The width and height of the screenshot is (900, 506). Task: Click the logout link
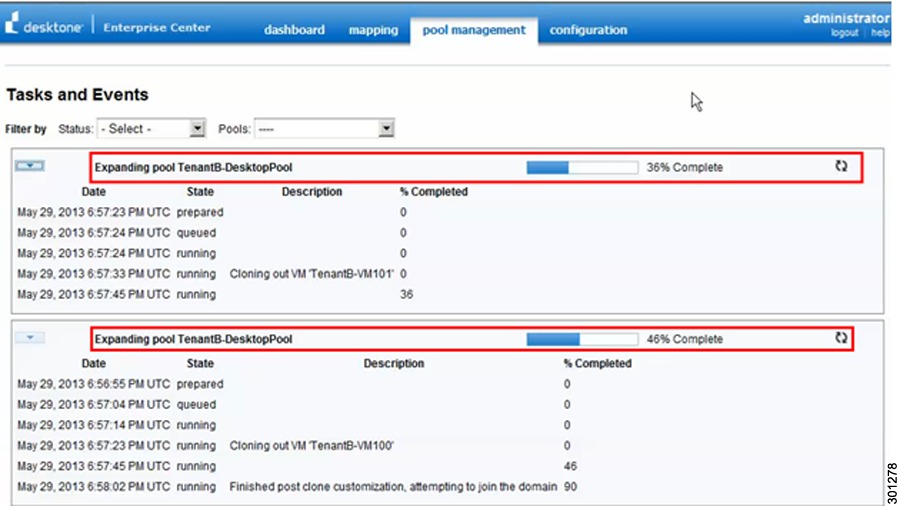[x=844, y=33]
